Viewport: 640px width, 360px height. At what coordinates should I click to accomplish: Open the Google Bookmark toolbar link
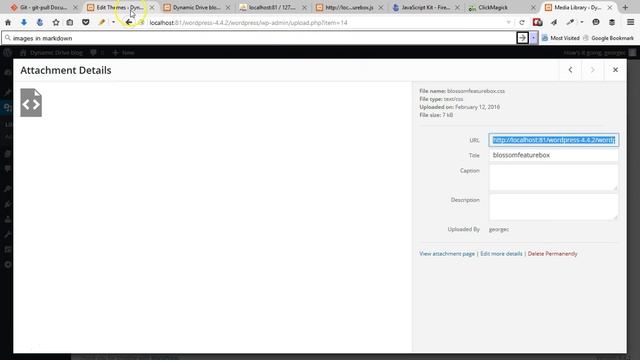pos(608,38)
